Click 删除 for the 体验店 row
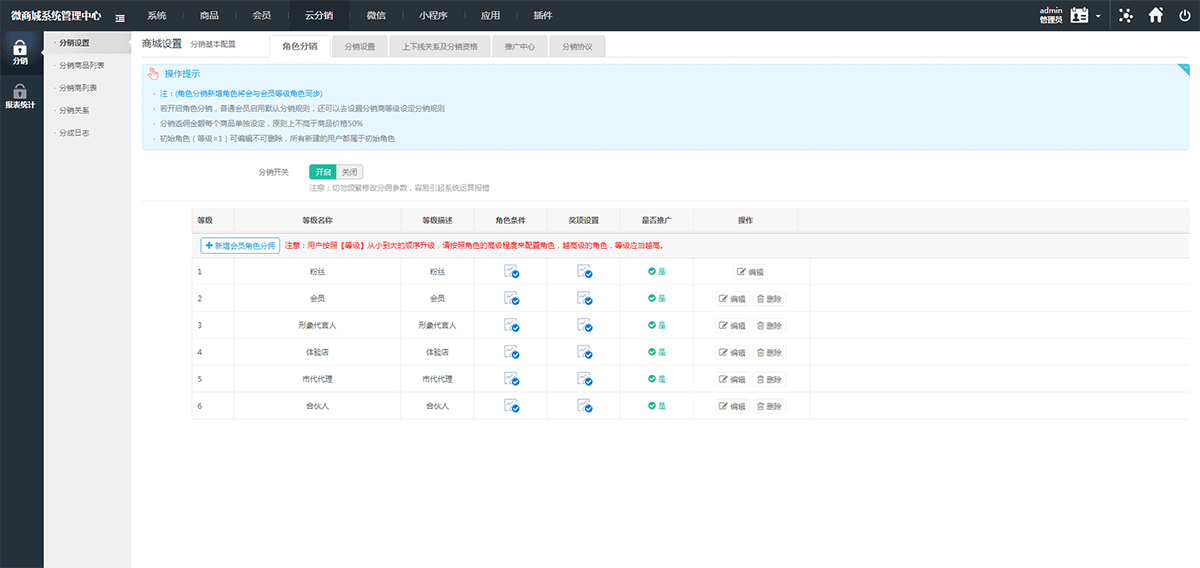The height and width of the screenshot is (568, 1200). tap(769, 352)
